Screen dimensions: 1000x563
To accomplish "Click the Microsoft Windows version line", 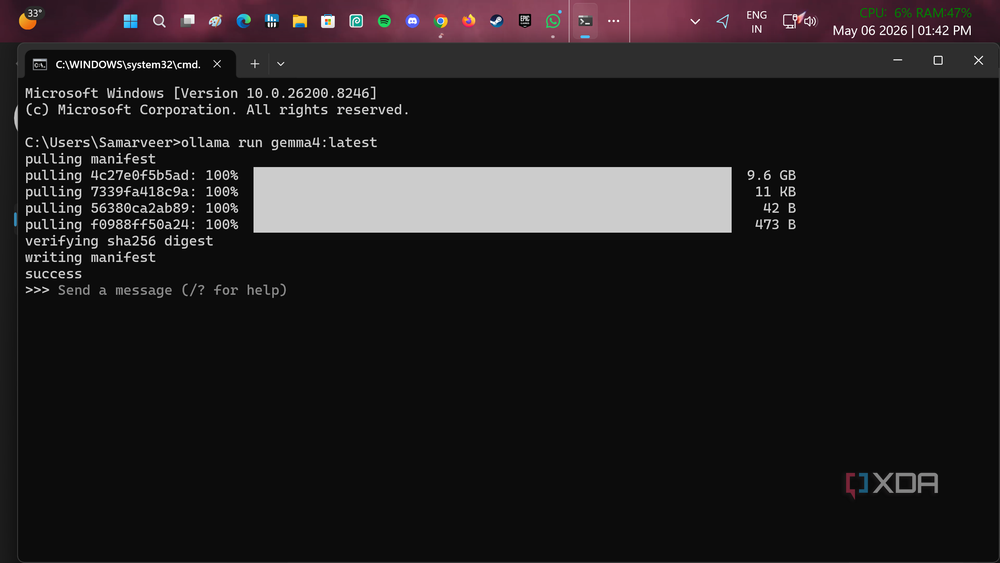I will point(201,93).
